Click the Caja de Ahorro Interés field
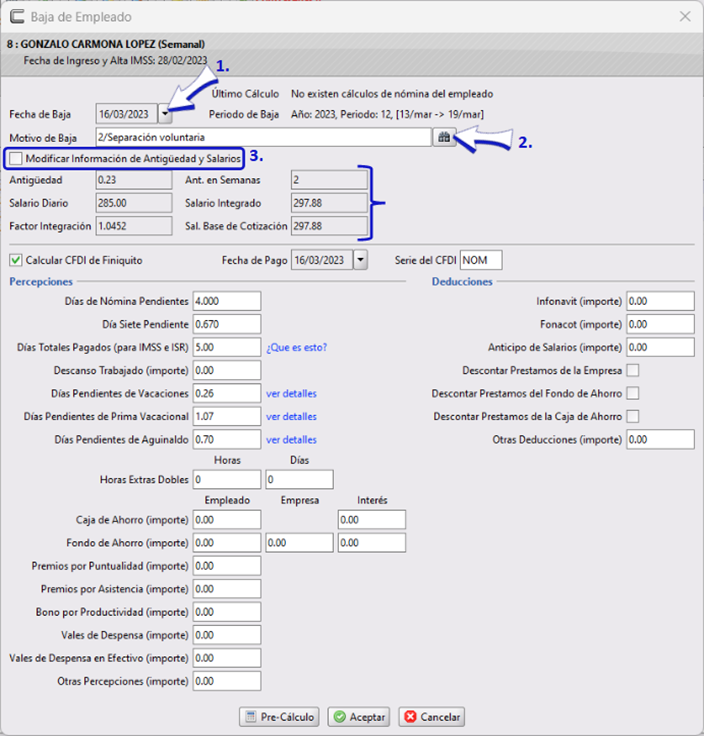Screen dimensions: 704x736 [372, 520]
